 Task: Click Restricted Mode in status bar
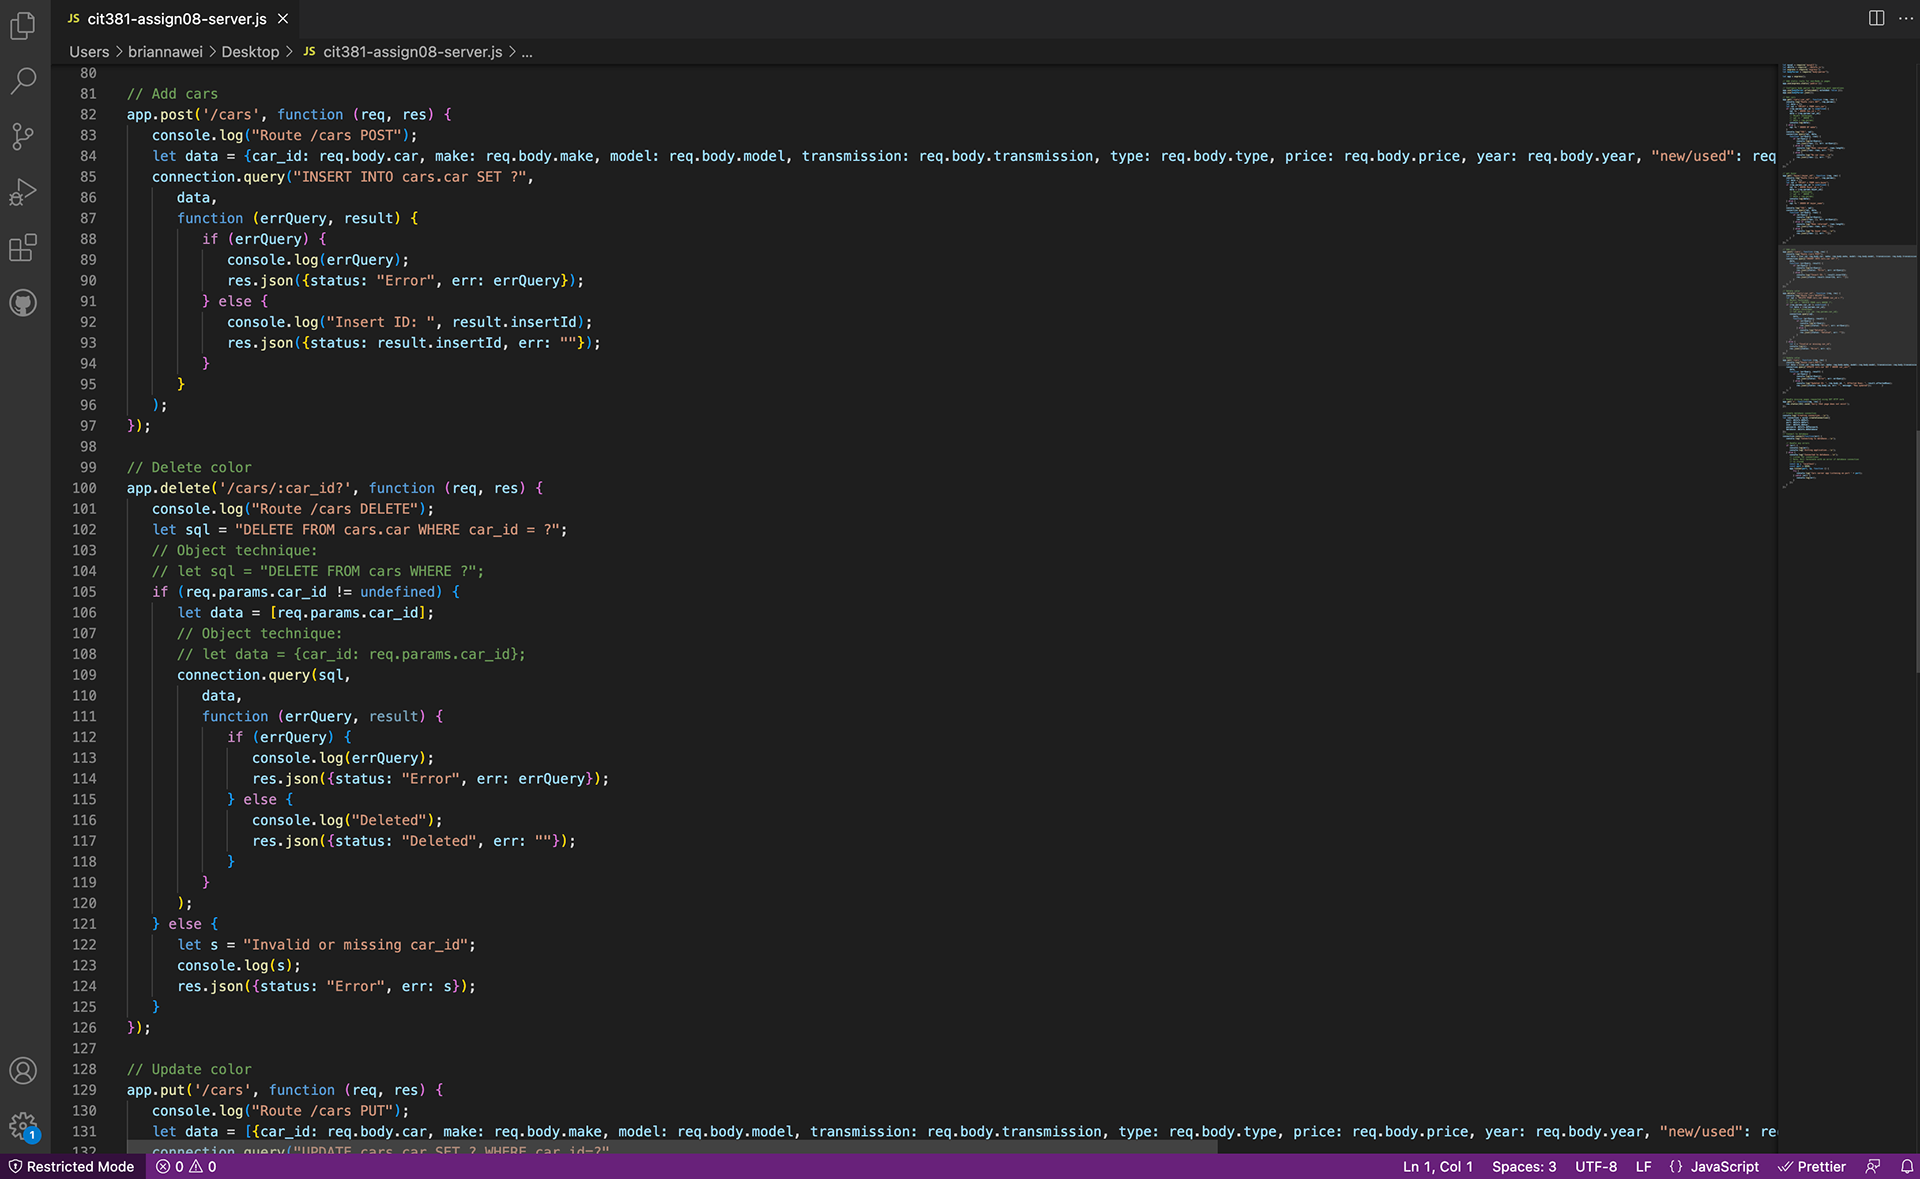coord(71,1167)
